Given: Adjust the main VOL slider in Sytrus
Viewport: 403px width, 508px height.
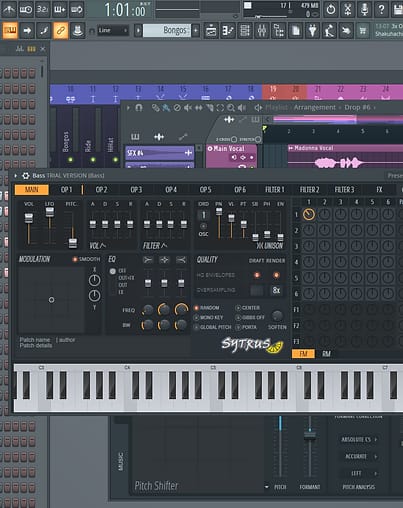Looking at the screenshot, I should pyautogui.click(x=29, y=218).
